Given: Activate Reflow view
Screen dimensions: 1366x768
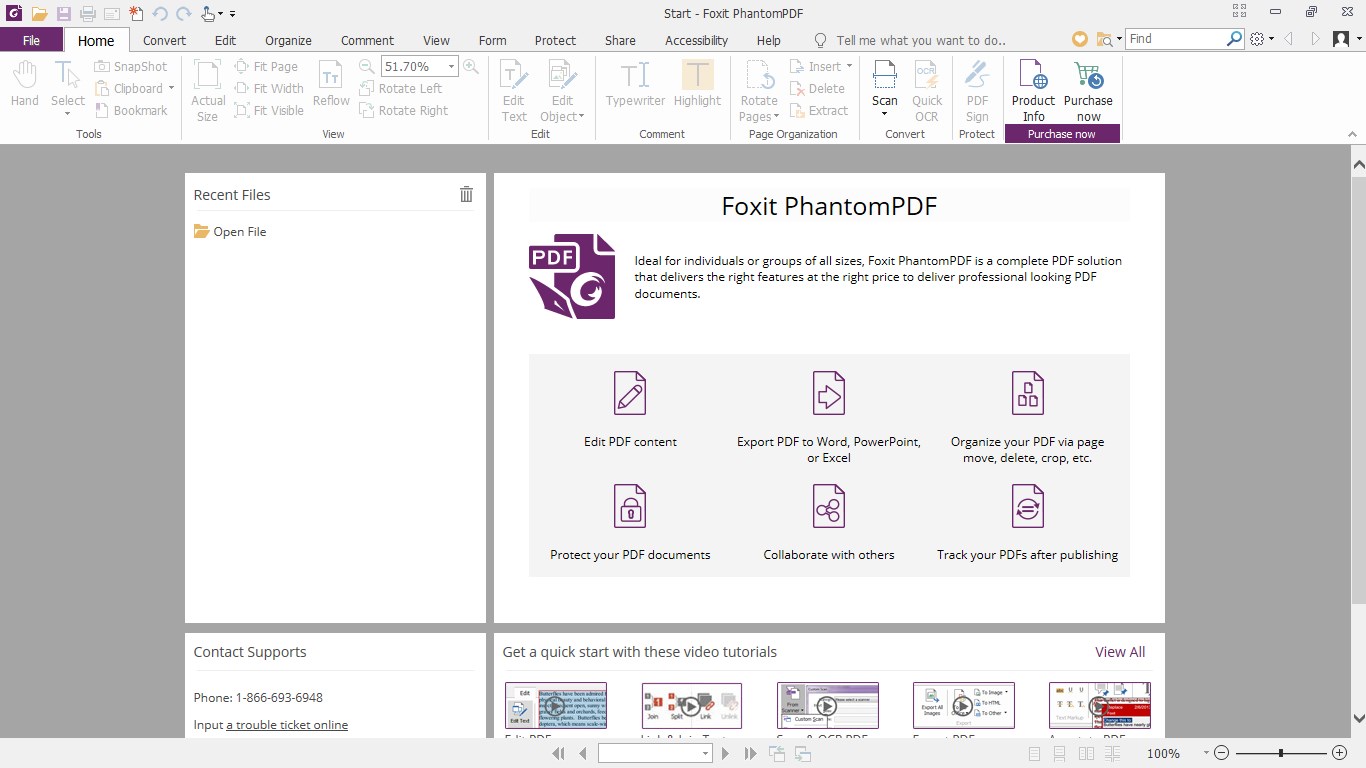Looking at the screenshot, I should (x=331, y=84).
